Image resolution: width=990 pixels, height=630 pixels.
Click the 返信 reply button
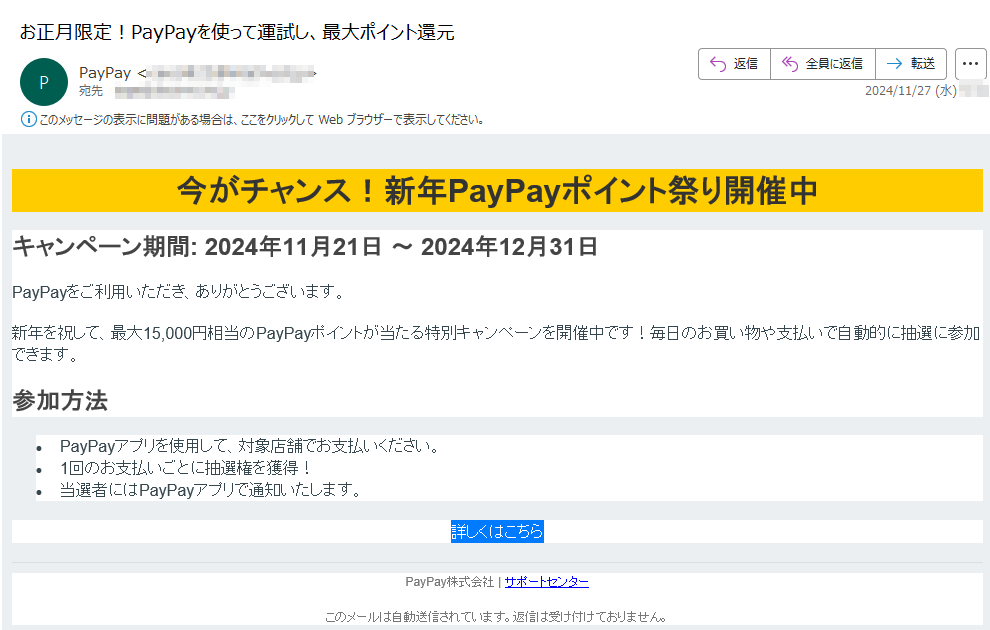734,64
